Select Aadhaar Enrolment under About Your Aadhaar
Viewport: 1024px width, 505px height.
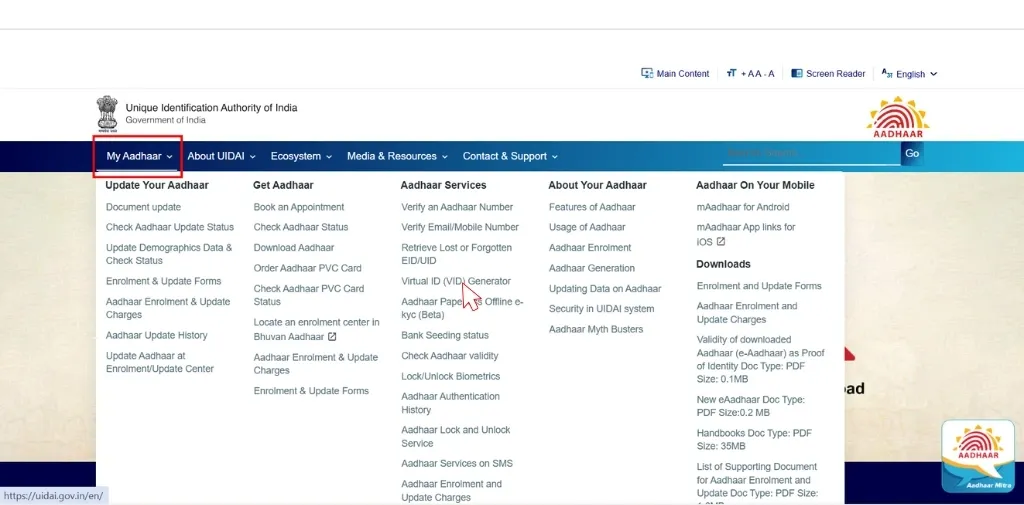(590, 248)
